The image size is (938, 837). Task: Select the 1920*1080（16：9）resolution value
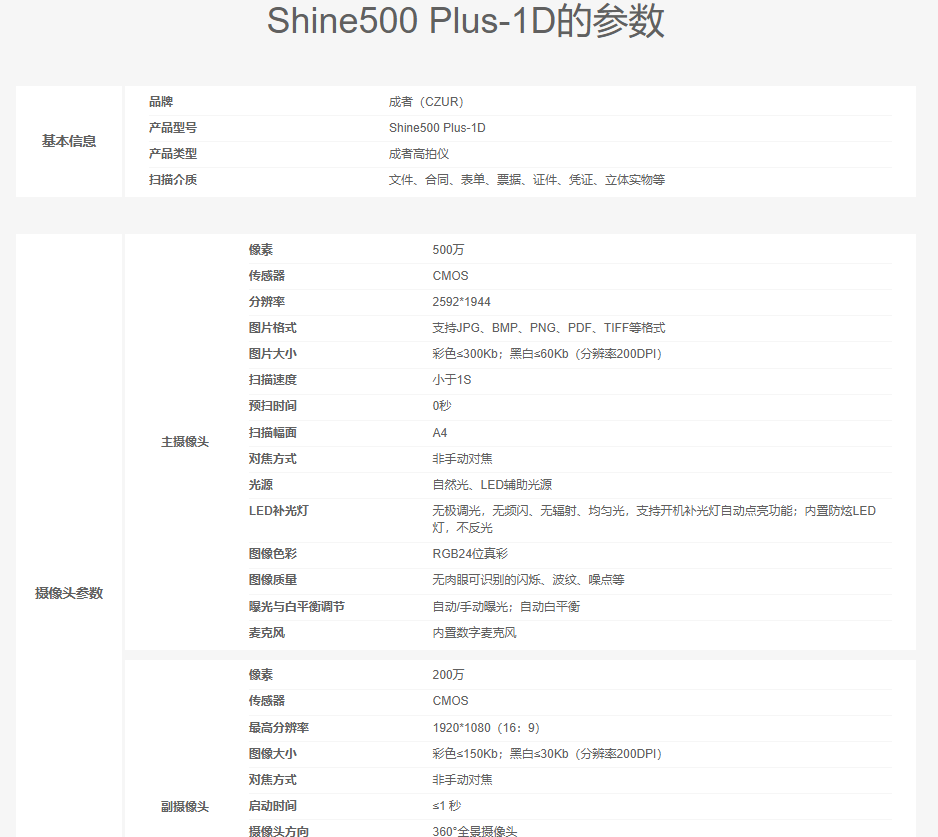pyautogui.click(x=486, y=728)
